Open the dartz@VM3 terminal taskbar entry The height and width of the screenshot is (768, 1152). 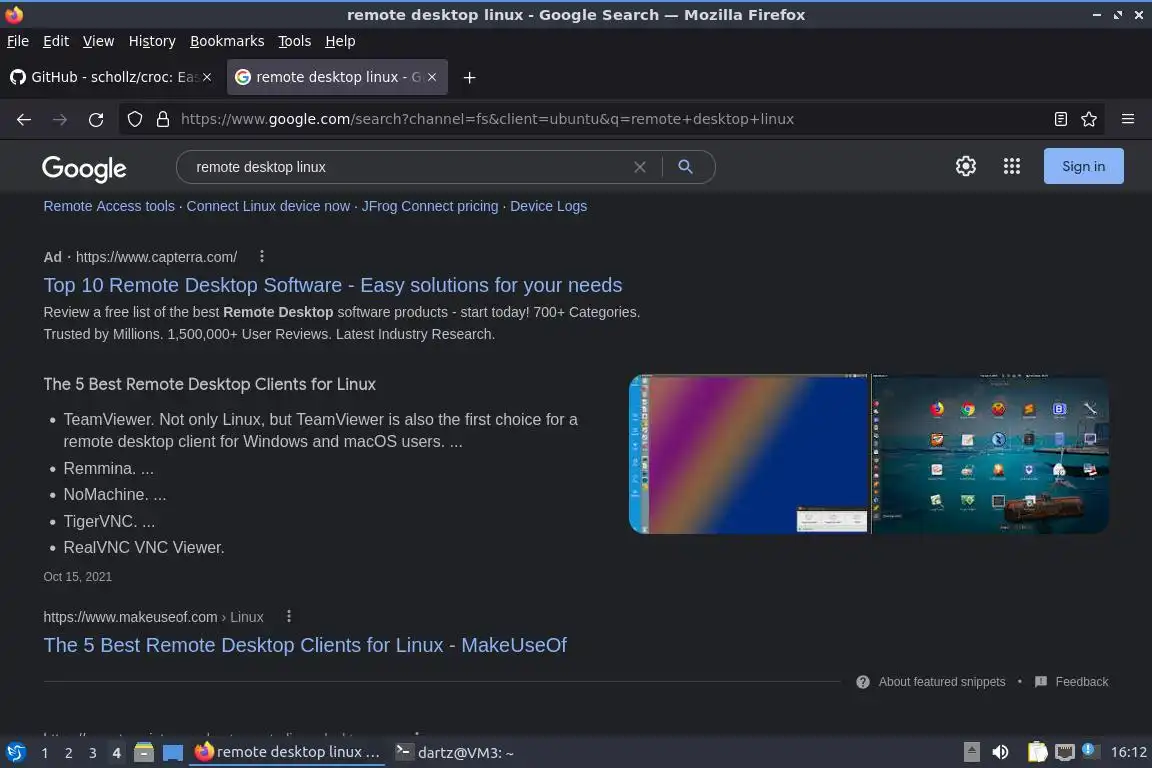[x=454, y=753]
